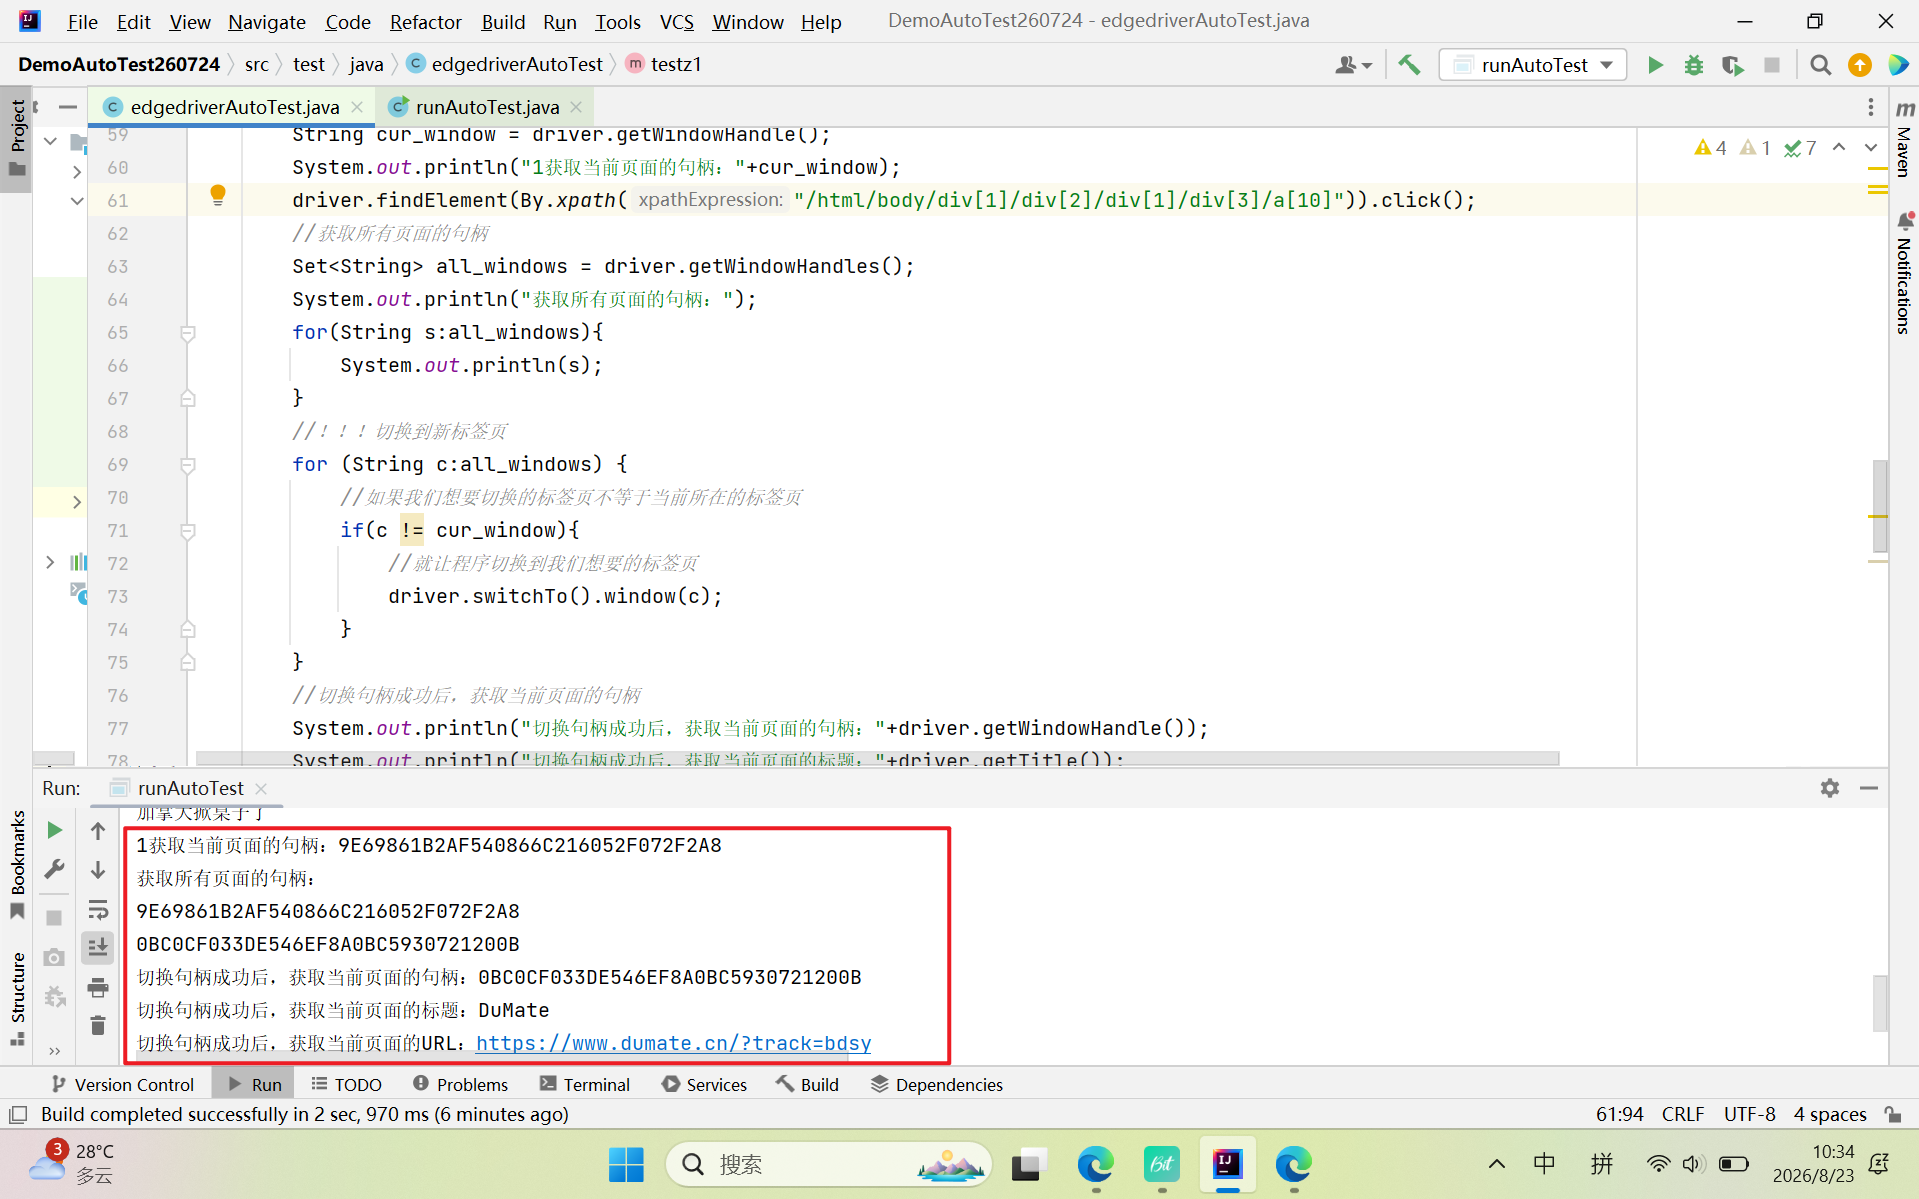Collapse the for loop at line 65
This screenshot has height=1199, width=1919.
[187, 332]
